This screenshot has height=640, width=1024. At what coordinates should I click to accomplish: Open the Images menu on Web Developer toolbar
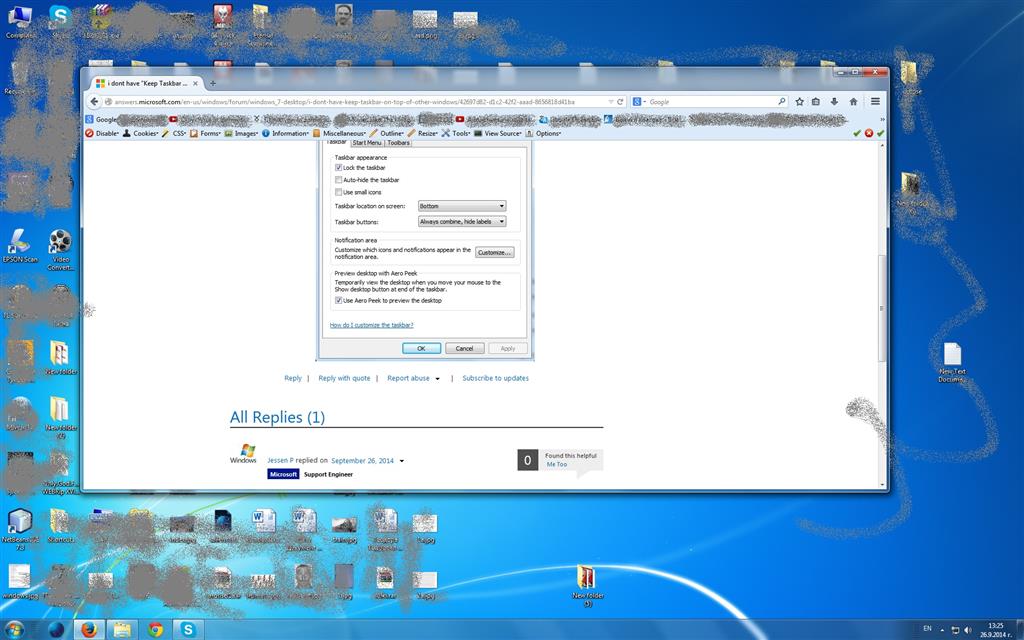[241, 133]
